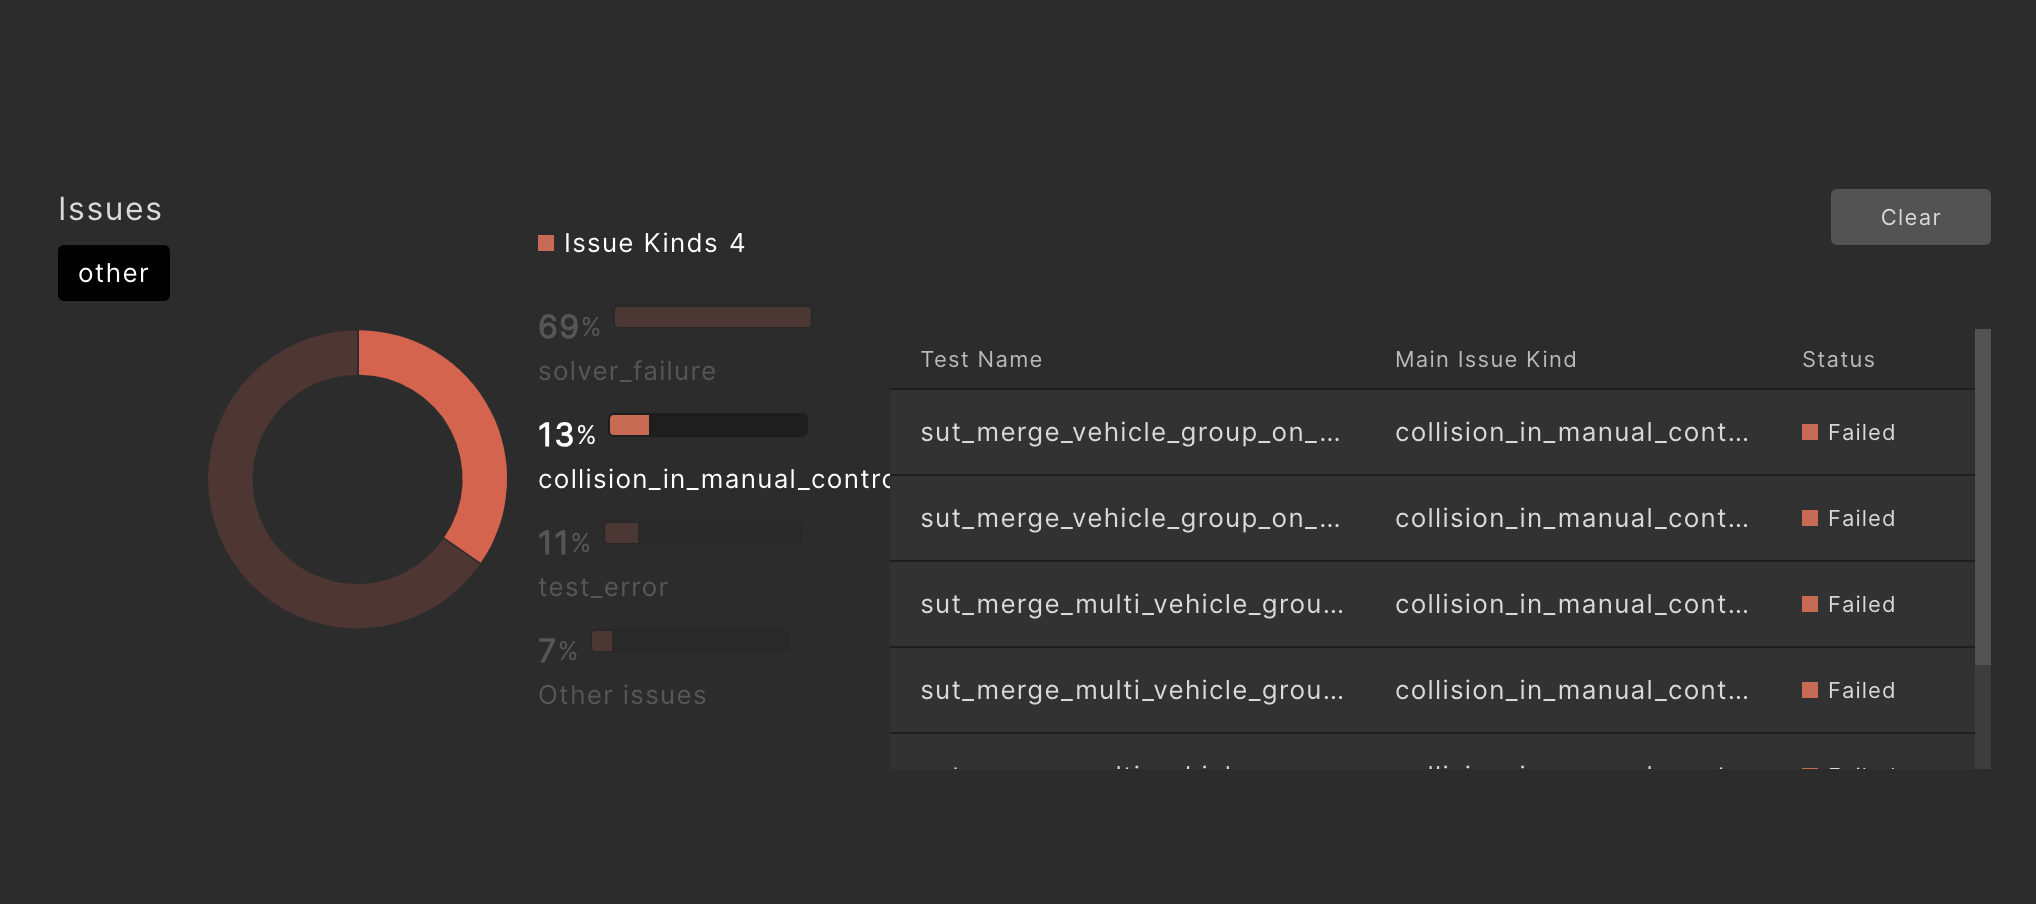The width and height of the screenshot is (2036, 904).
Task: Choose the test_error issue kind
Action: (x=602, y=587)
